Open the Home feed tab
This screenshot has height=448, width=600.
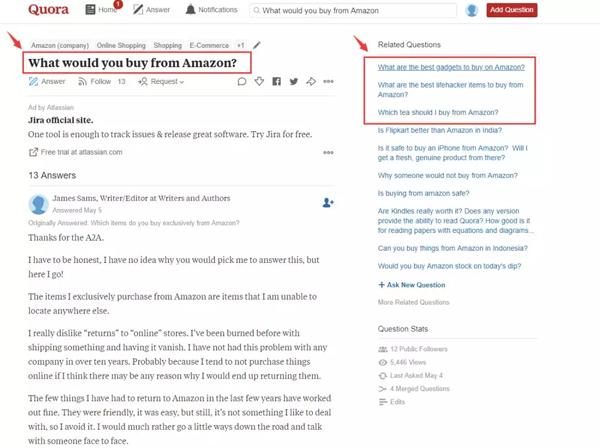click(x=102, y=10)
